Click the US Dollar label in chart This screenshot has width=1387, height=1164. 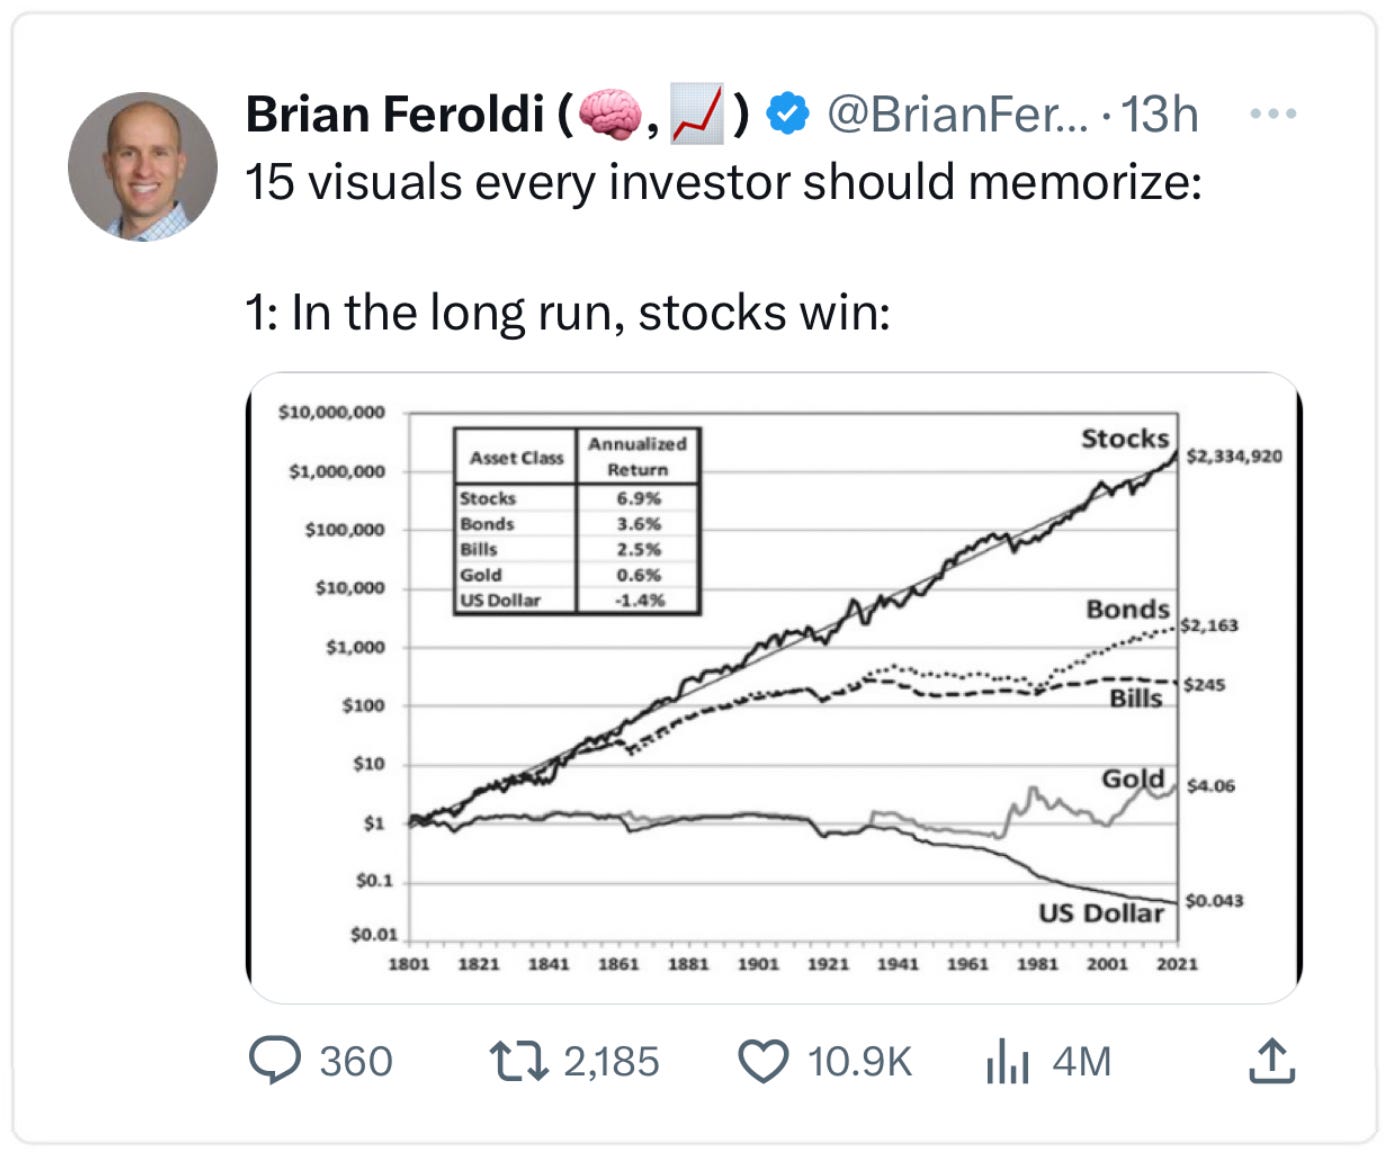coord(1101,913)
